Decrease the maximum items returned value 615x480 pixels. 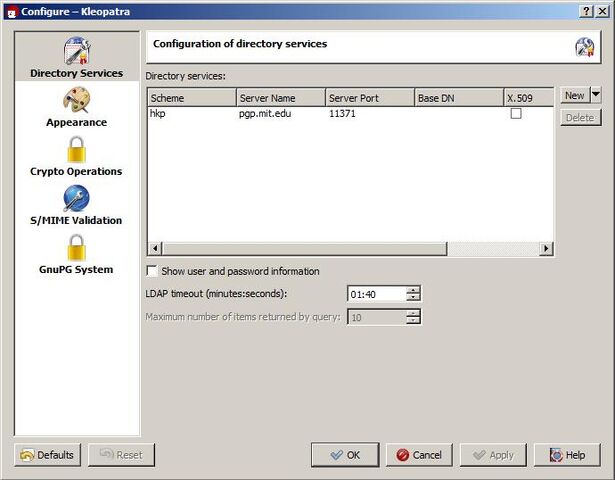point(413,321)
